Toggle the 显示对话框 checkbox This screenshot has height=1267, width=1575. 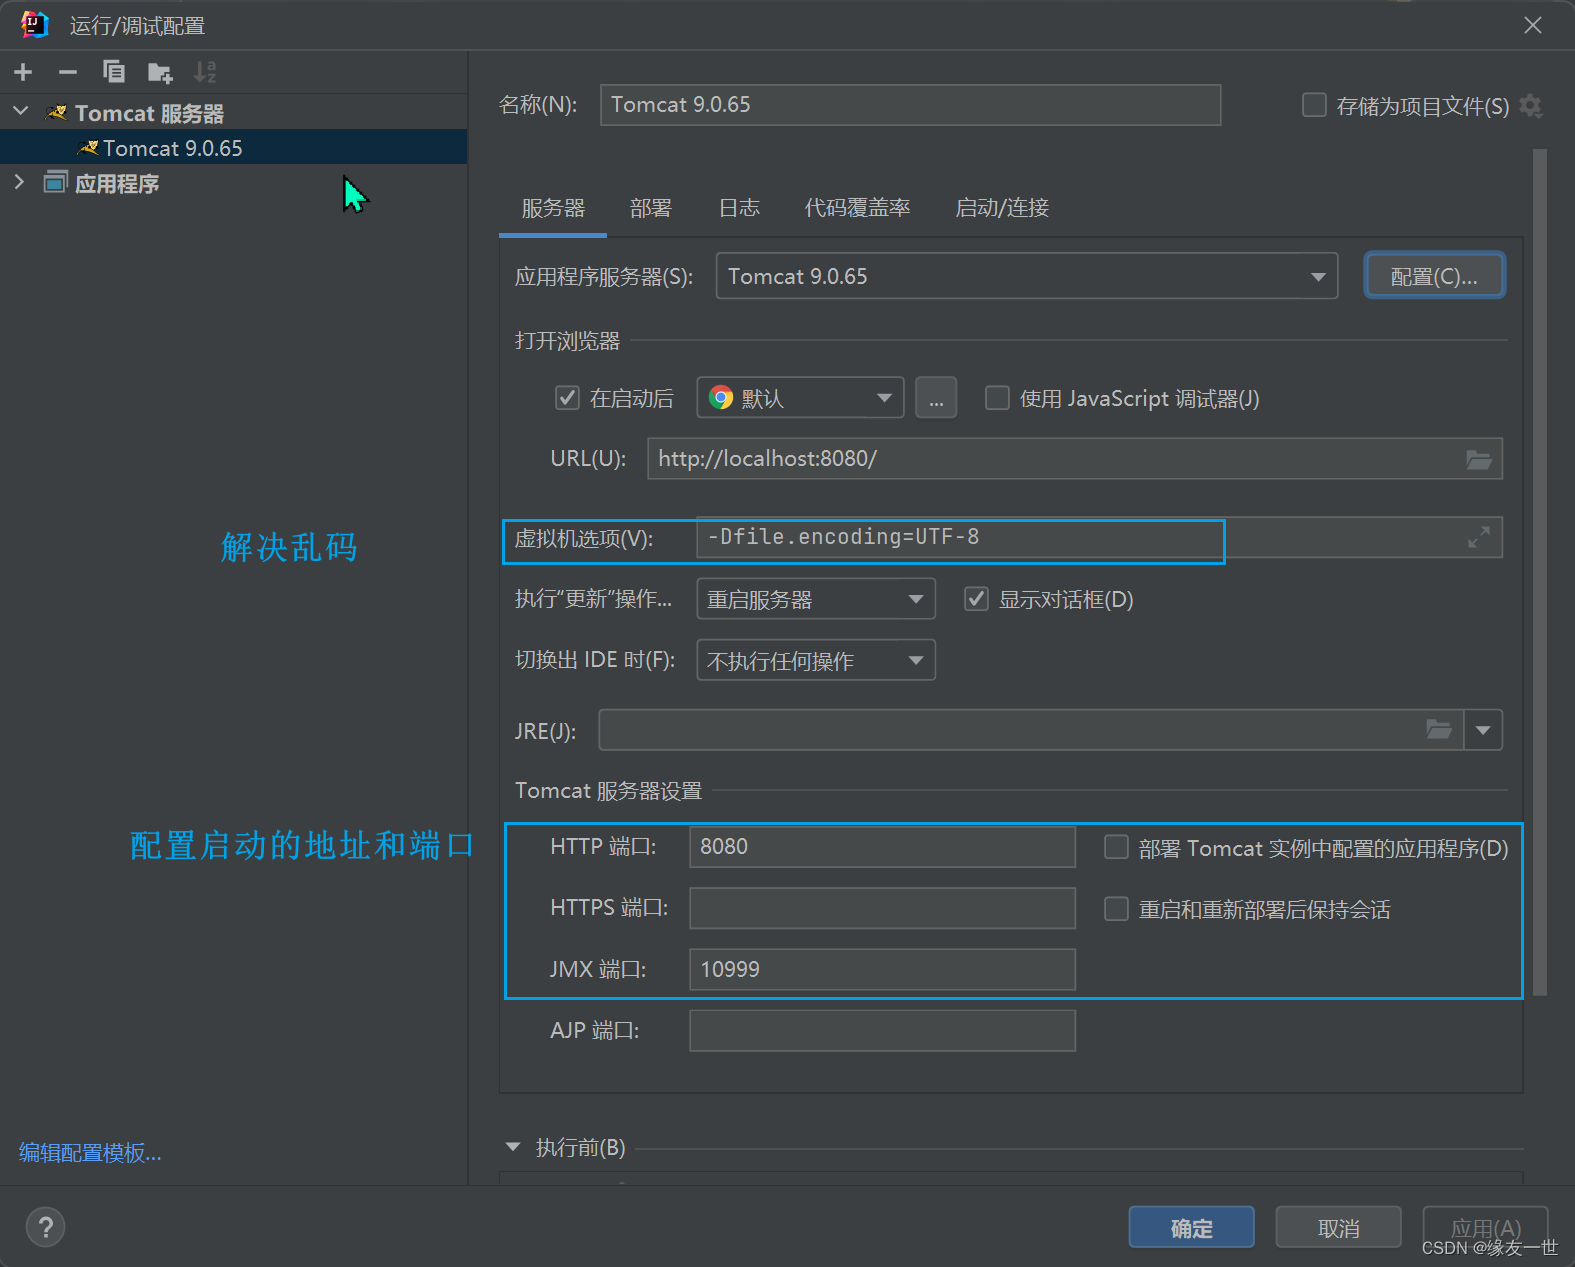(976, 599)
